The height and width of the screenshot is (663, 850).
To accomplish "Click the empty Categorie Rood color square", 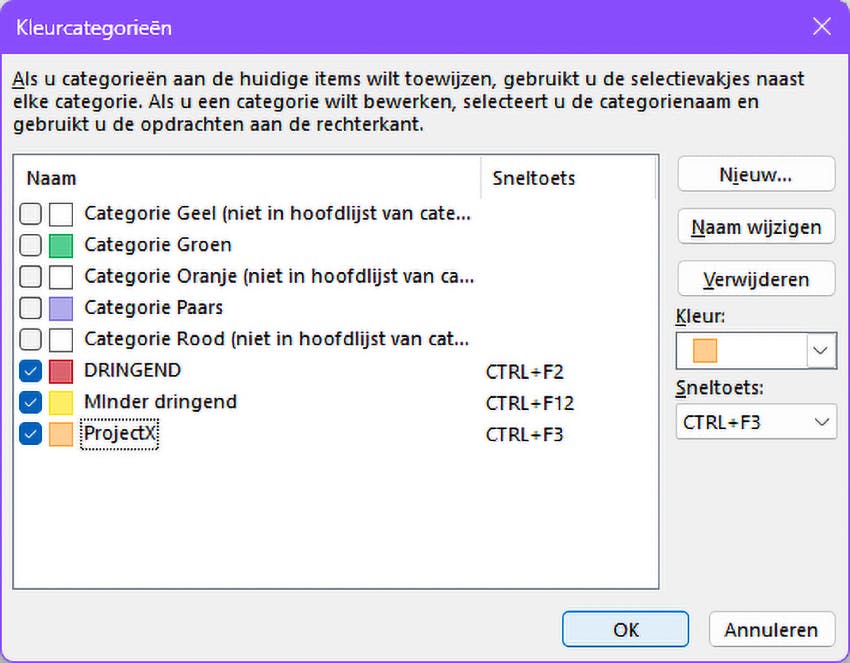I will 61,340.
